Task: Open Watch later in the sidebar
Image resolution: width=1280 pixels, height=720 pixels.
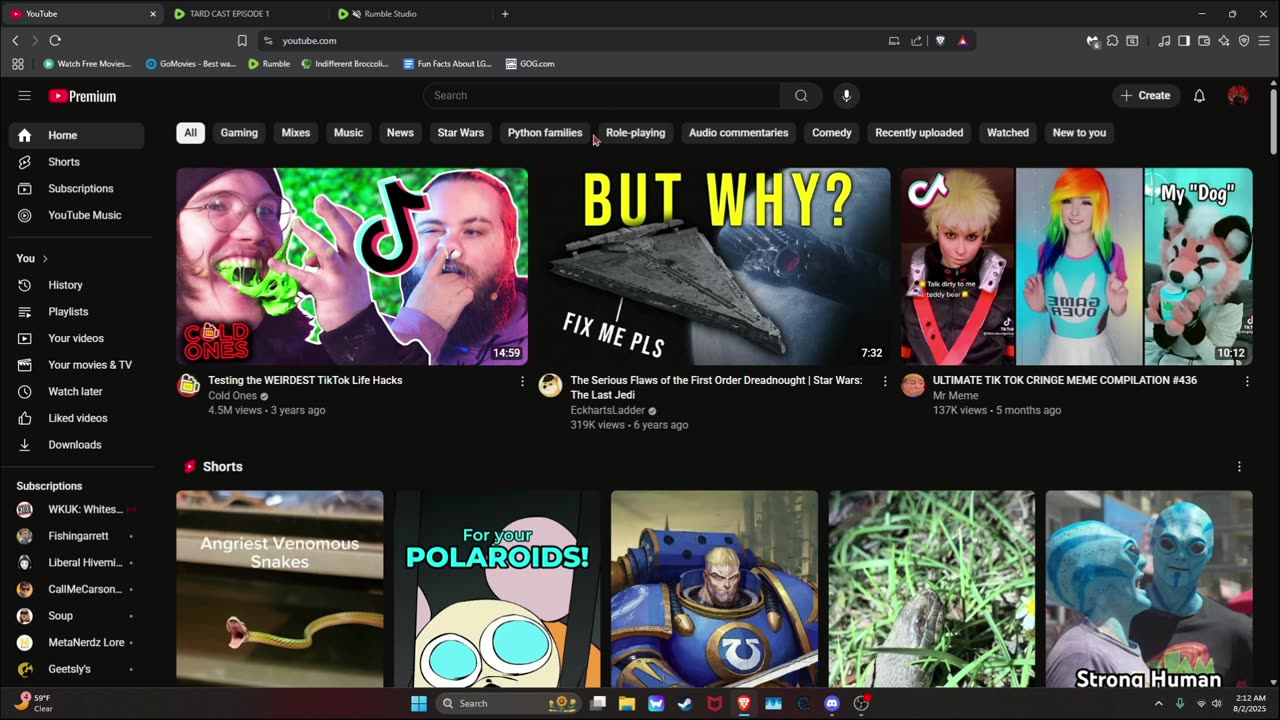Action: pyautogui.click(x=76, y=391)
